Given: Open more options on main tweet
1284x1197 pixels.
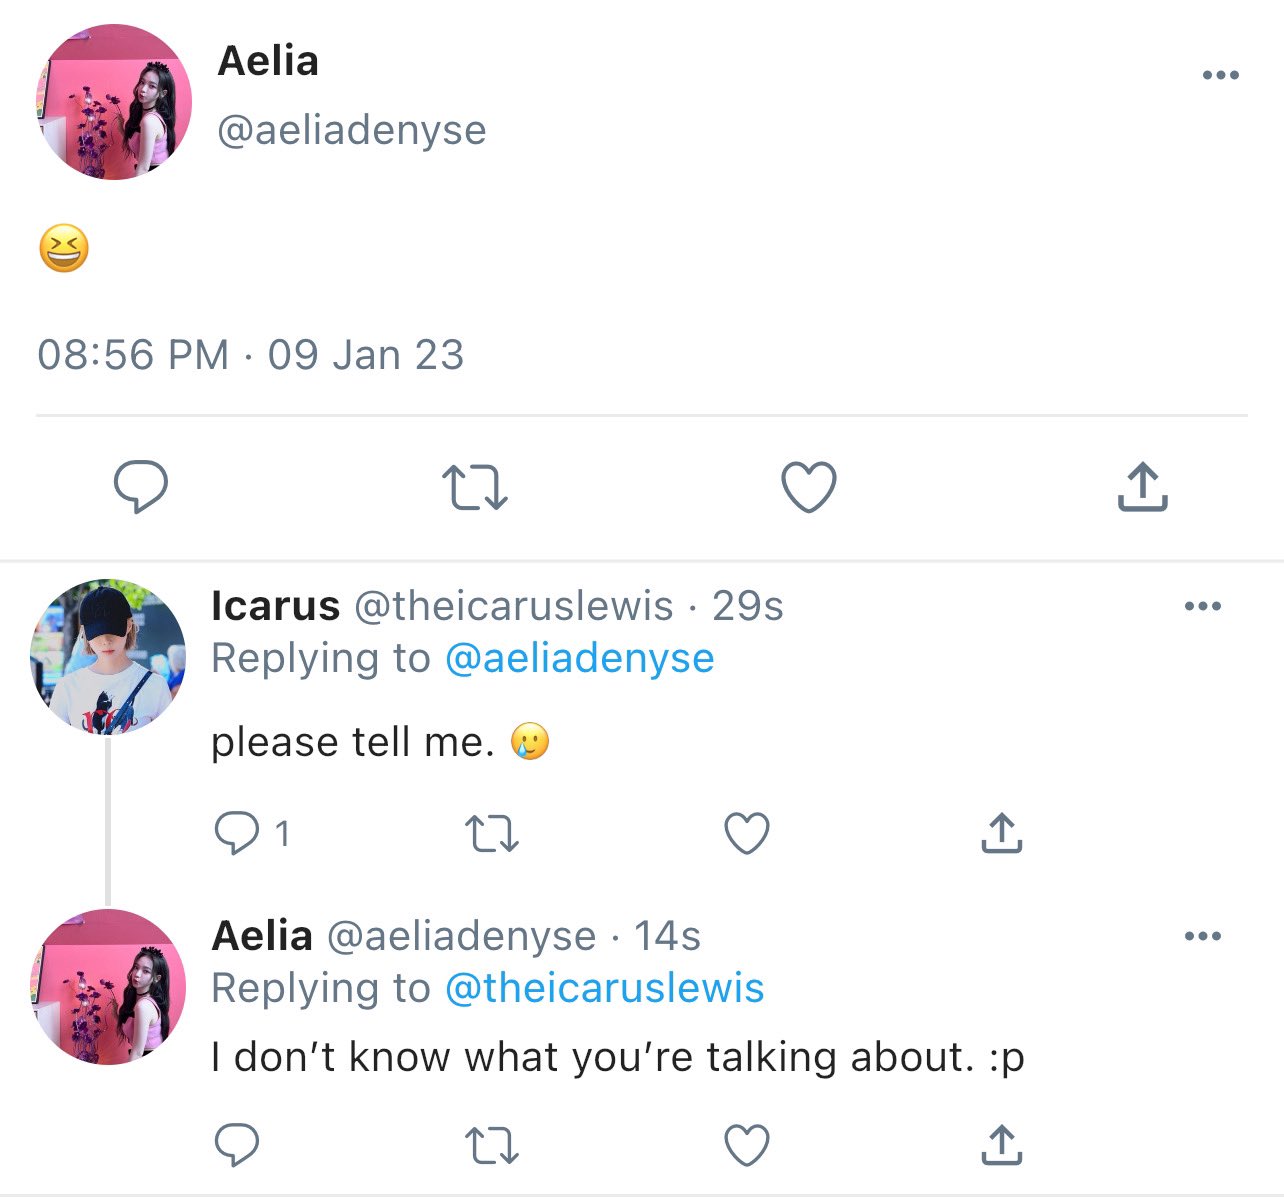Looking at the screenshot, I should [x=1220, y=75].
